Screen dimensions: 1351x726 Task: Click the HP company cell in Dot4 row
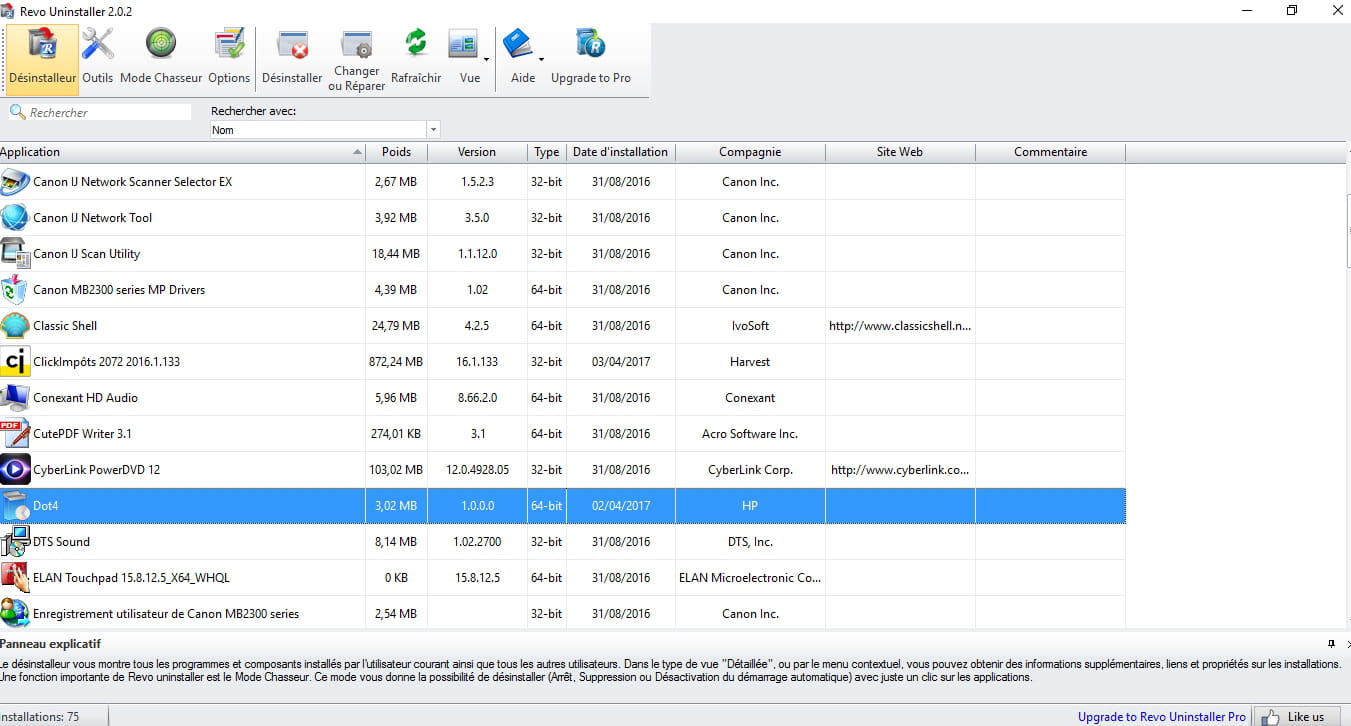tap(750, 506)
